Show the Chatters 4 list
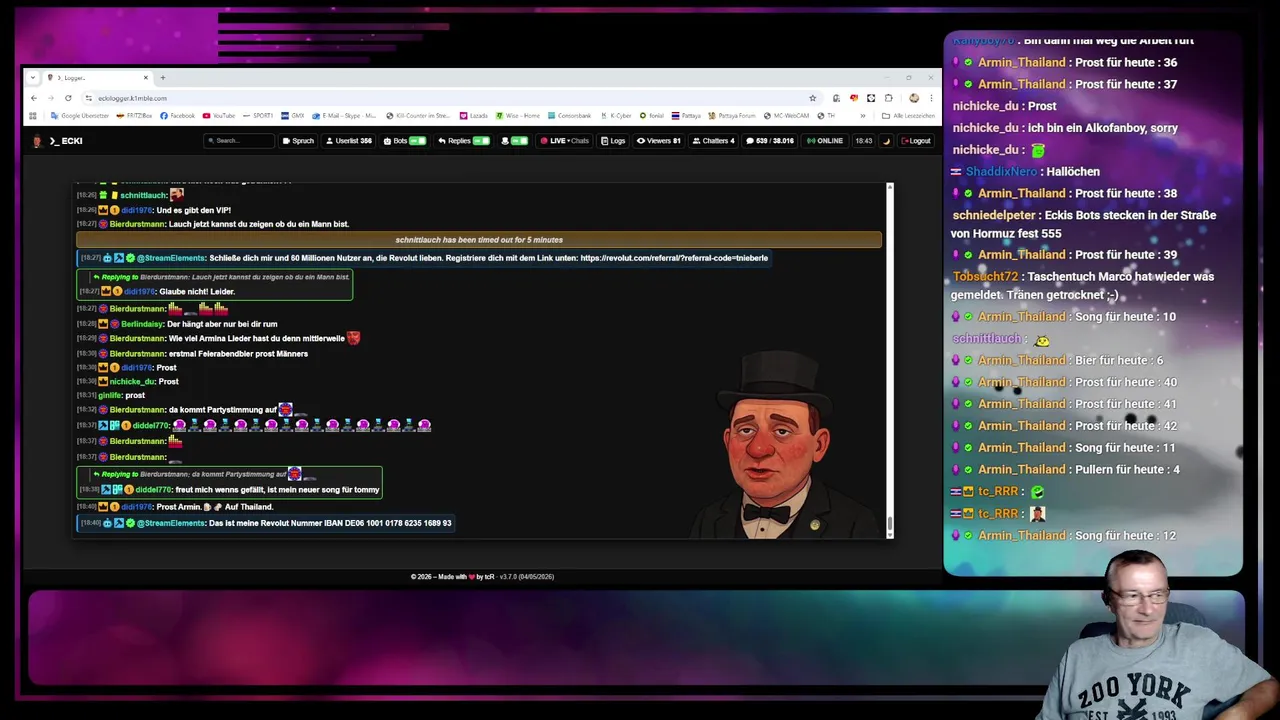This screenshot has height=720, width=1280. click(x=713, y=141)
